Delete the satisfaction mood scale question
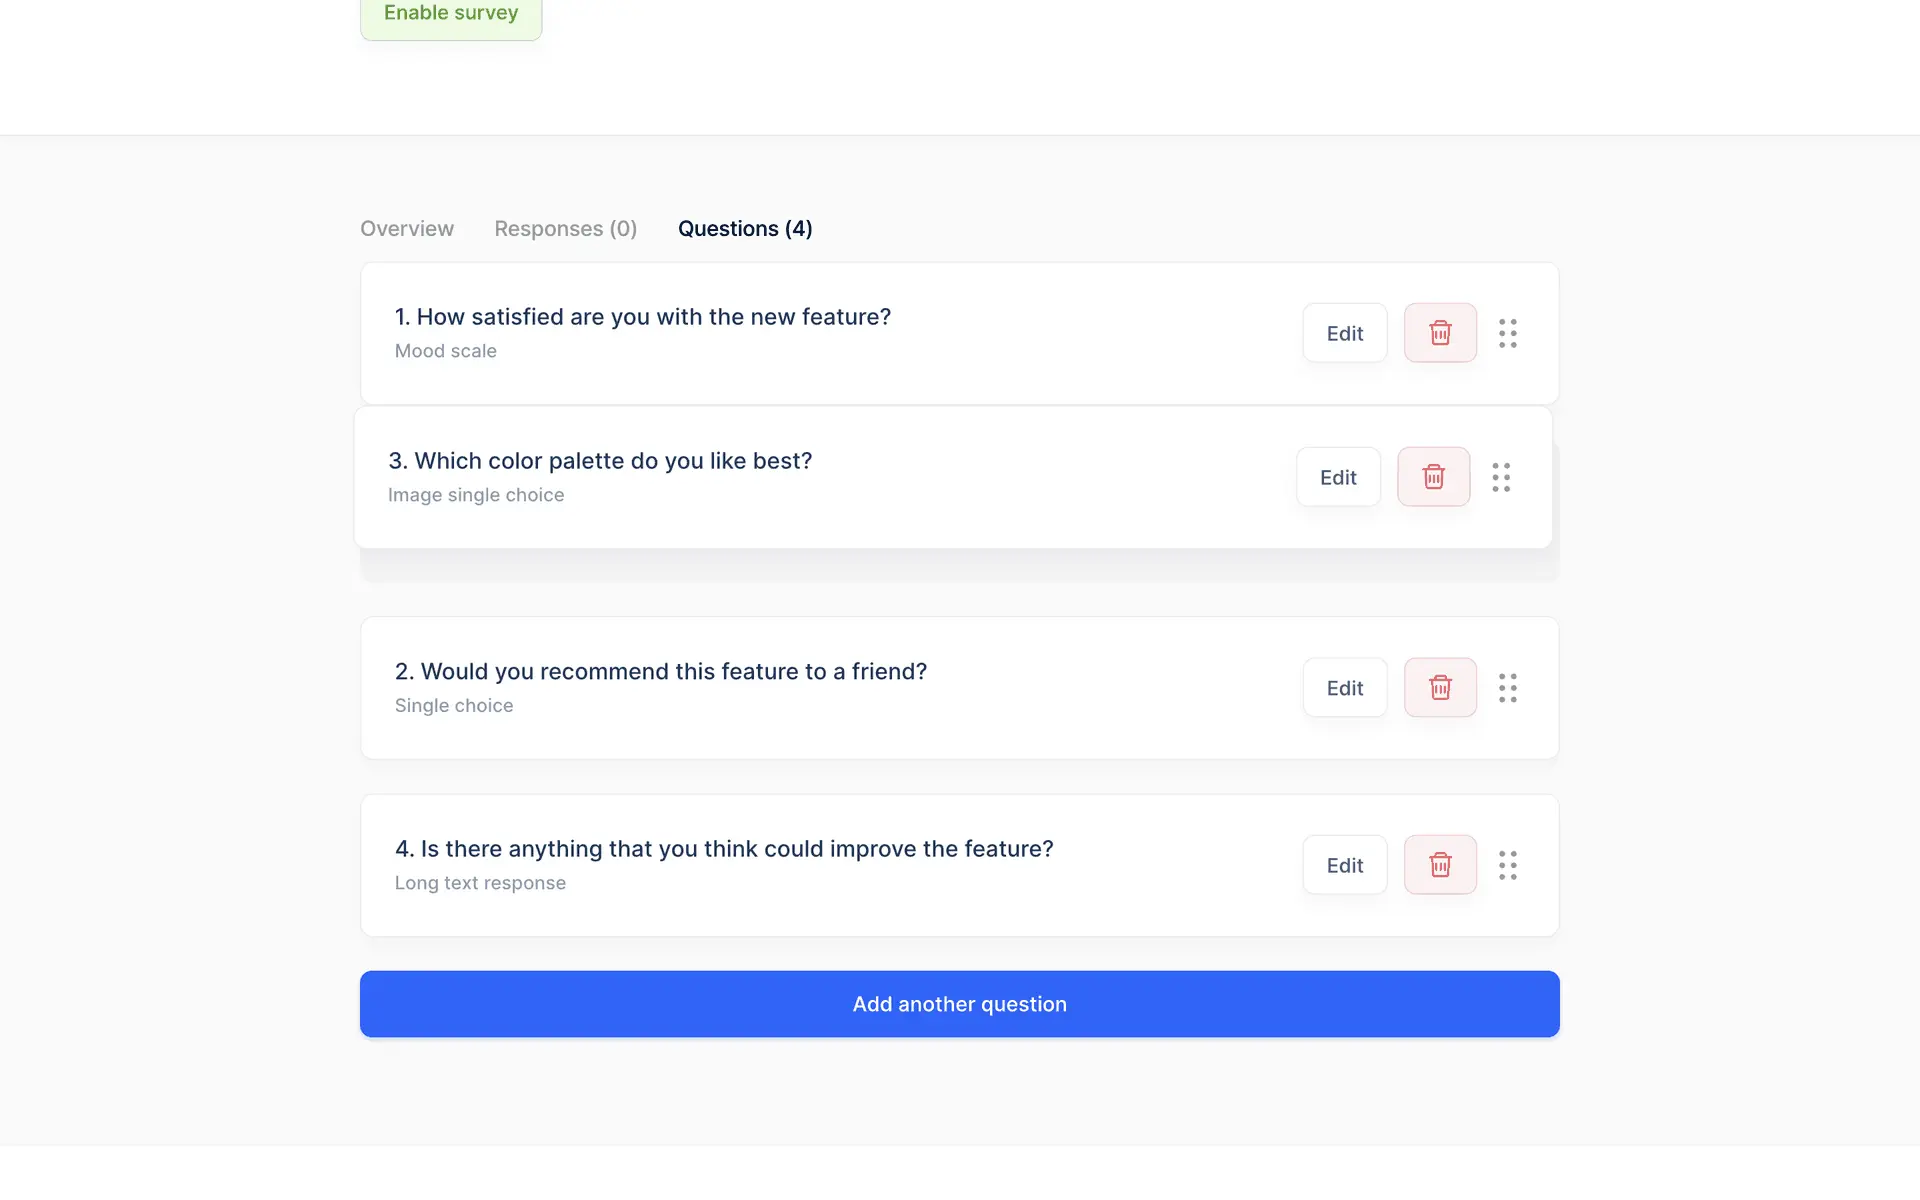Viewport: 1920px width, 1200px height. (1440, 333)
